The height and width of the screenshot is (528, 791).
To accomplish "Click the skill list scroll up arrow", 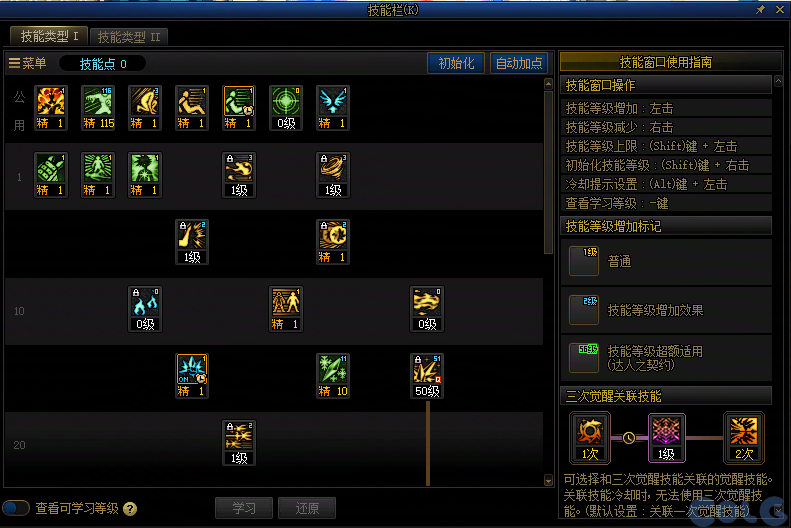I will click(548, 84).
